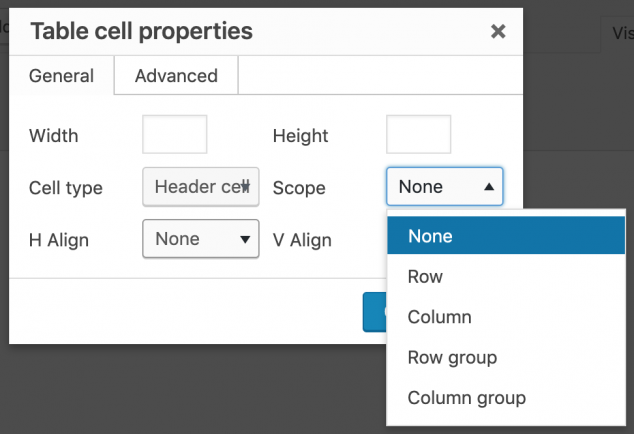Click the Cell type label
634x434 pixels.
pos(66,188)
